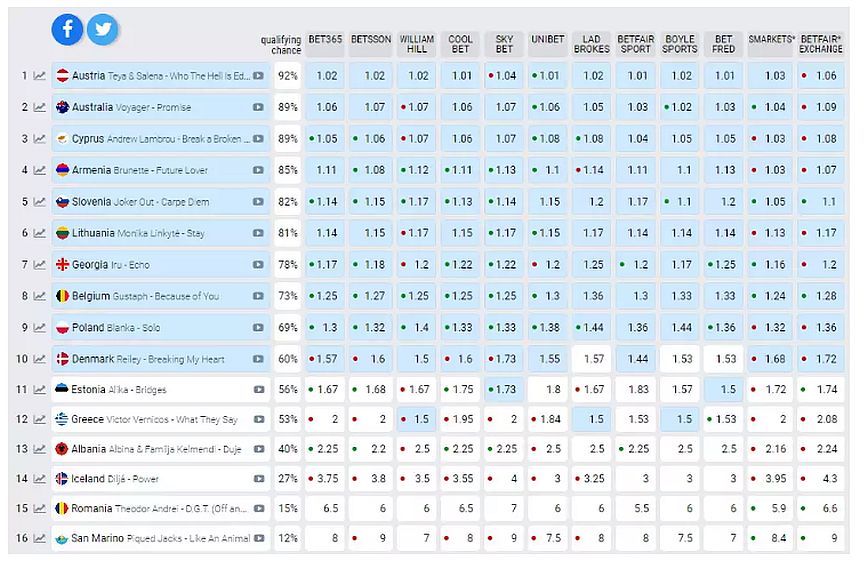Select BETFAIR EXCHANGE column header
Screen dimensions: 868x561
tap(819, 44)
